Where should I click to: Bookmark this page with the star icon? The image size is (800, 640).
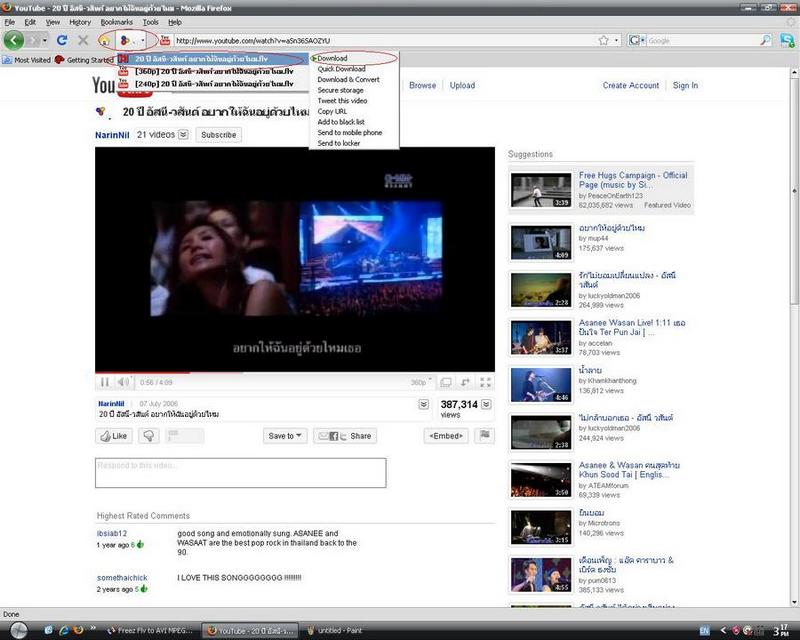(604, 40)
